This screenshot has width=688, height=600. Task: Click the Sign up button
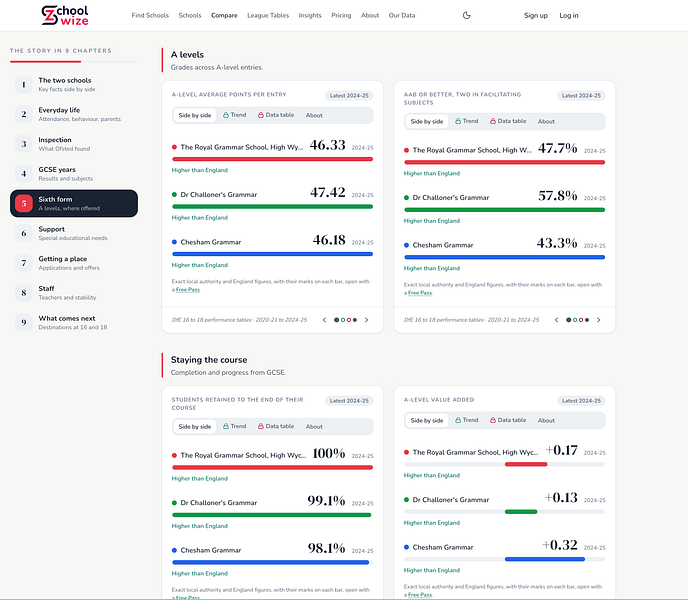[x=536, y=15]
